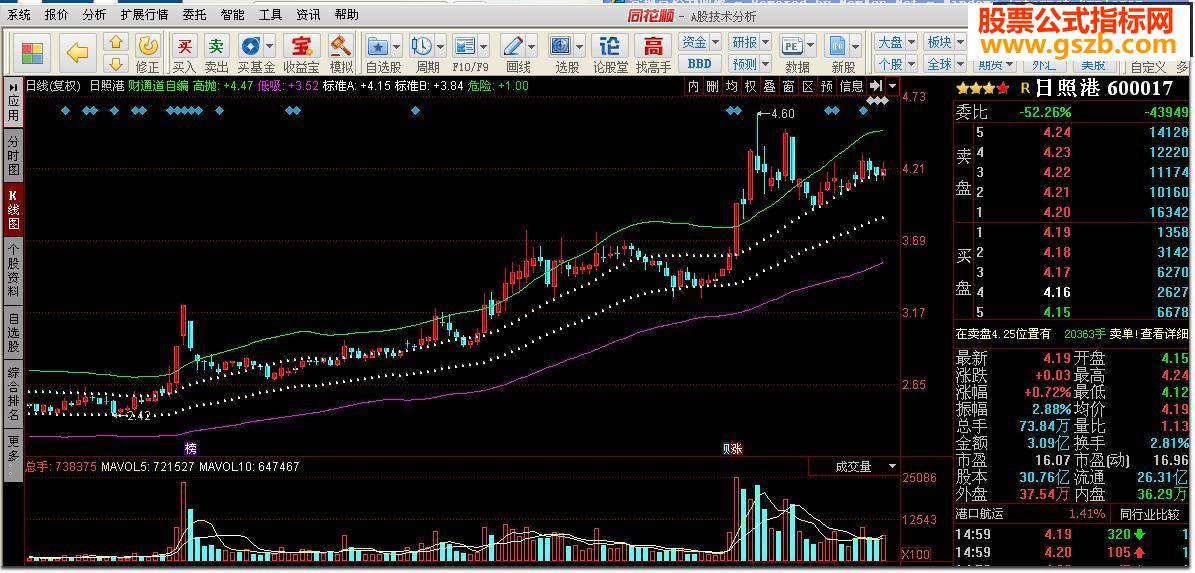
Task: Open the 研报 dropdown
Action: point(751,42)
